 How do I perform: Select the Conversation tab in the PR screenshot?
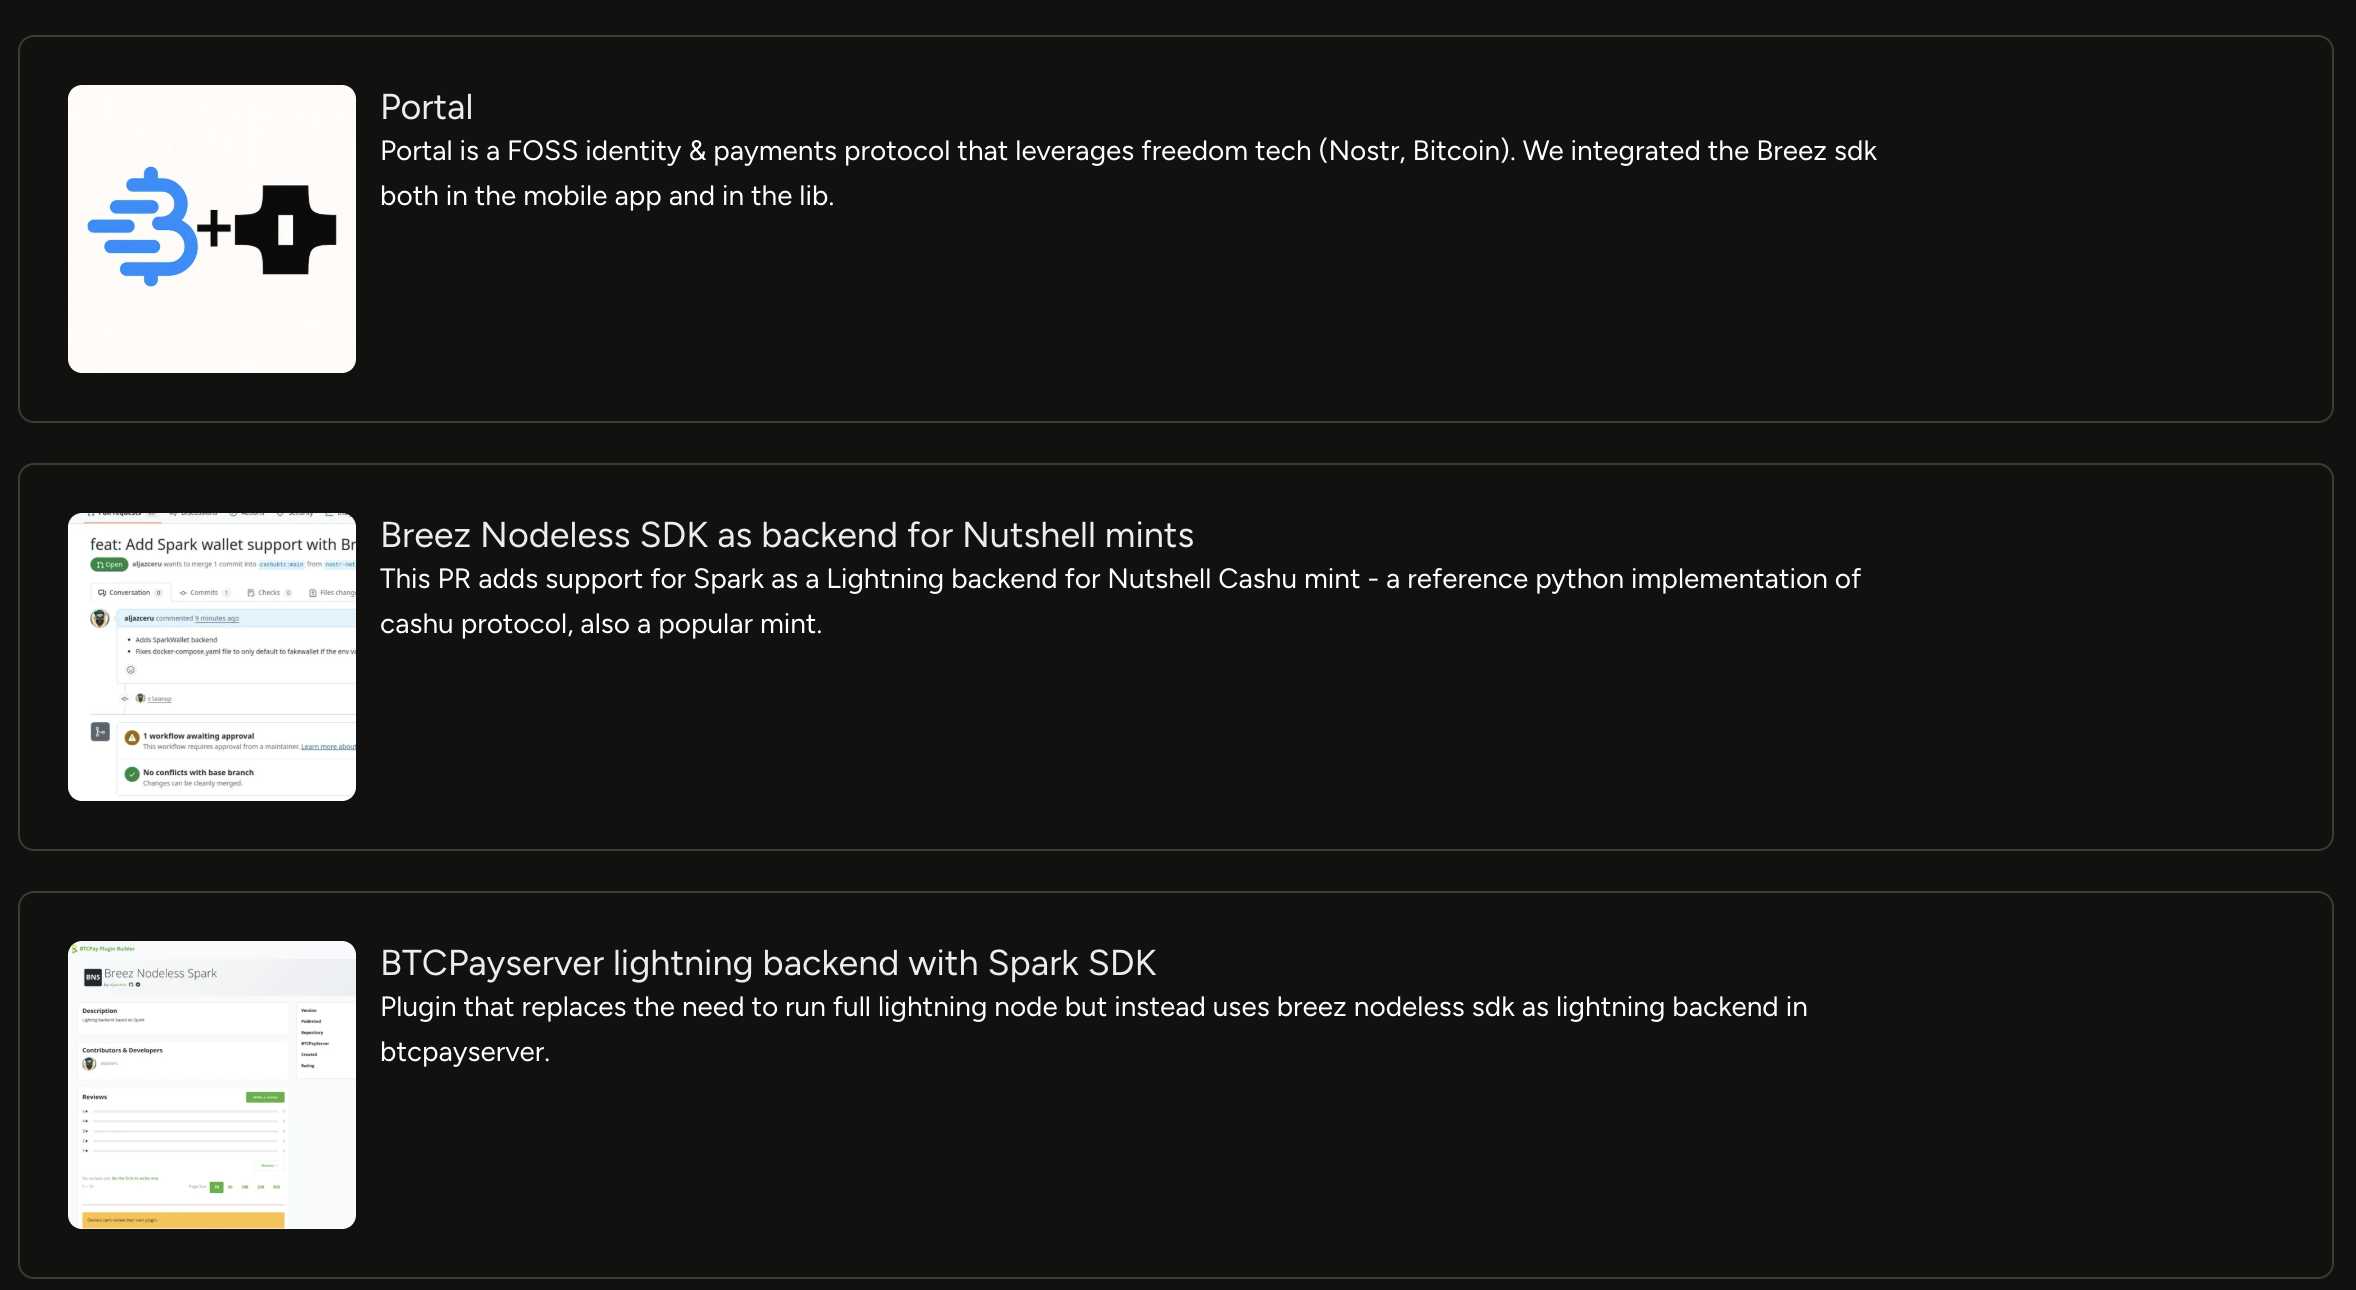(x=130, y=593)
